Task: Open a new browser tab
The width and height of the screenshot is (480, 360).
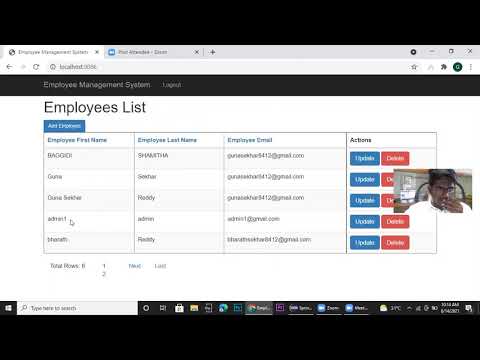Action: click(x=213, y=52)
